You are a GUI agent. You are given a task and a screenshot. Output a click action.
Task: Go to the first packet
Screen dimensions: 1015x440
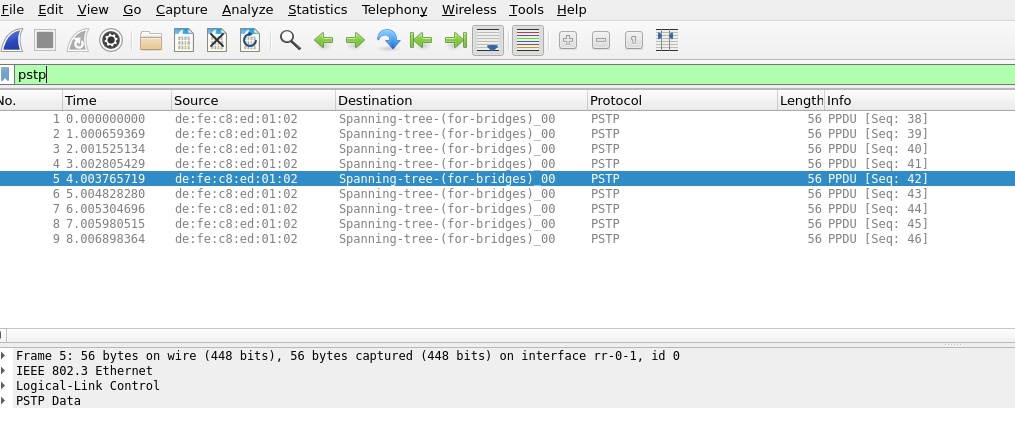421,40
